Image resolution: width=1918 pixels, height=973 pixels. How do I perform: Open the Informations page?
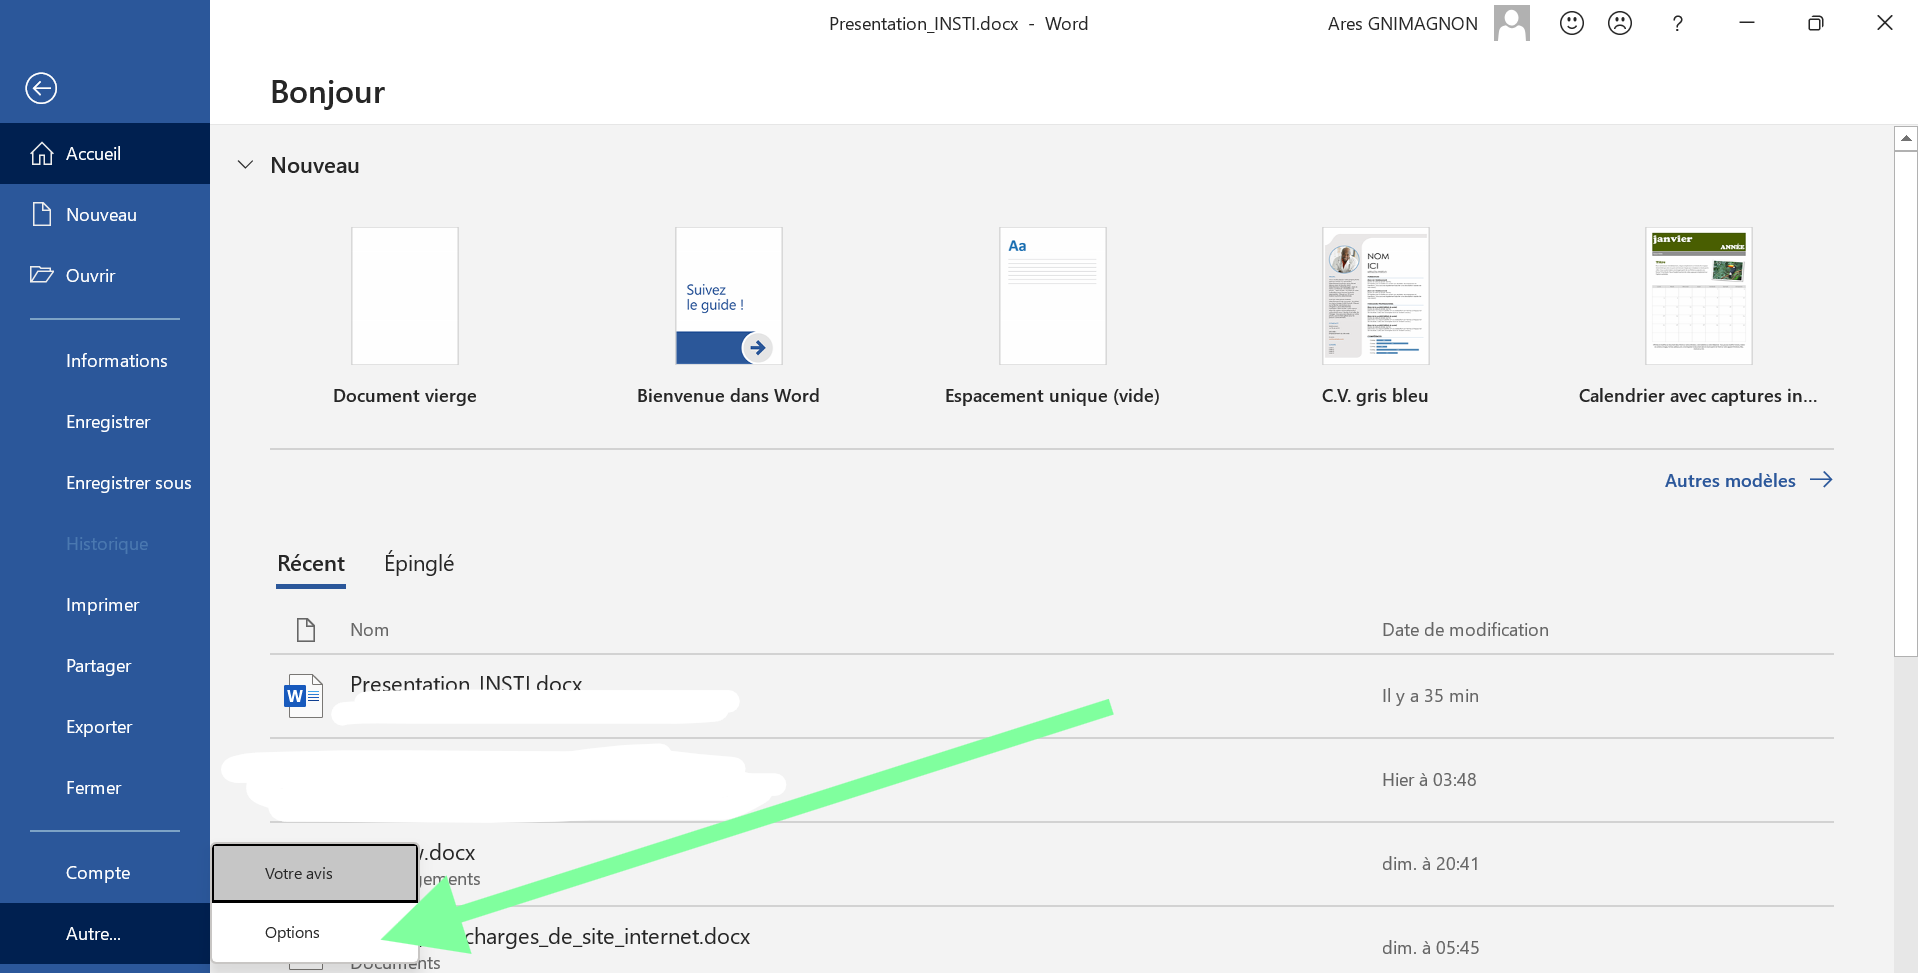point(105,361)
